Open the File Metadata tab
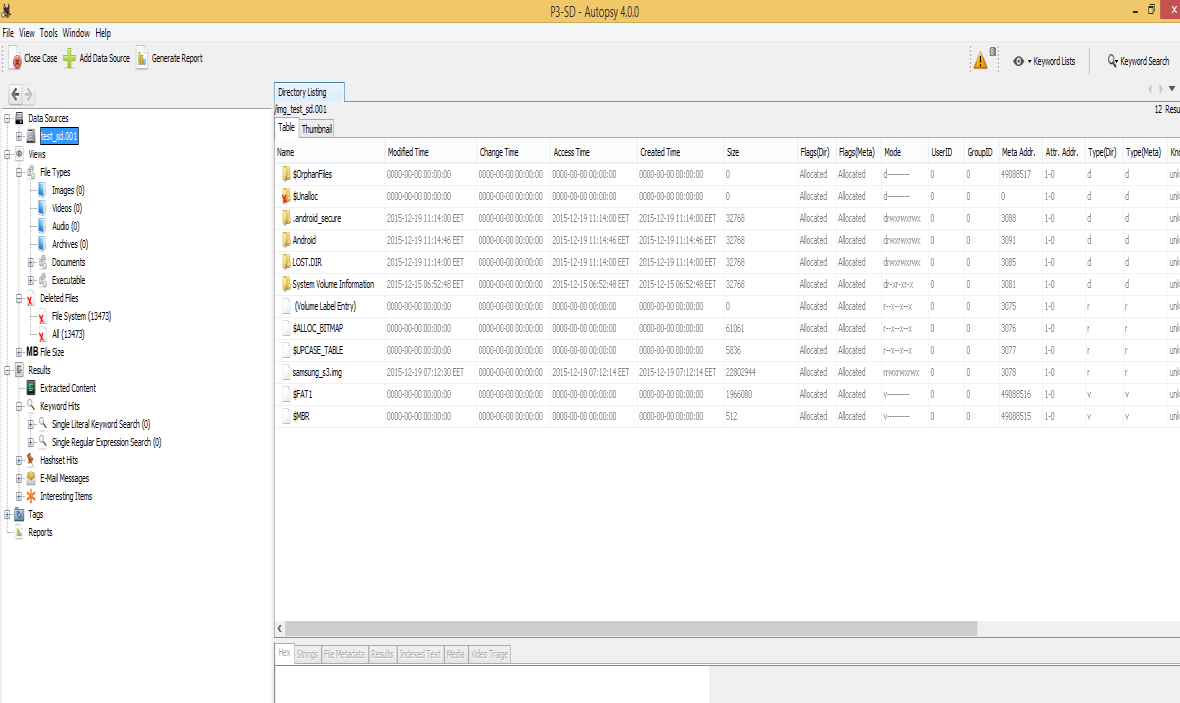Image resolution: width=1180 pixels, height=703 pixels. [x=344, y=654]
